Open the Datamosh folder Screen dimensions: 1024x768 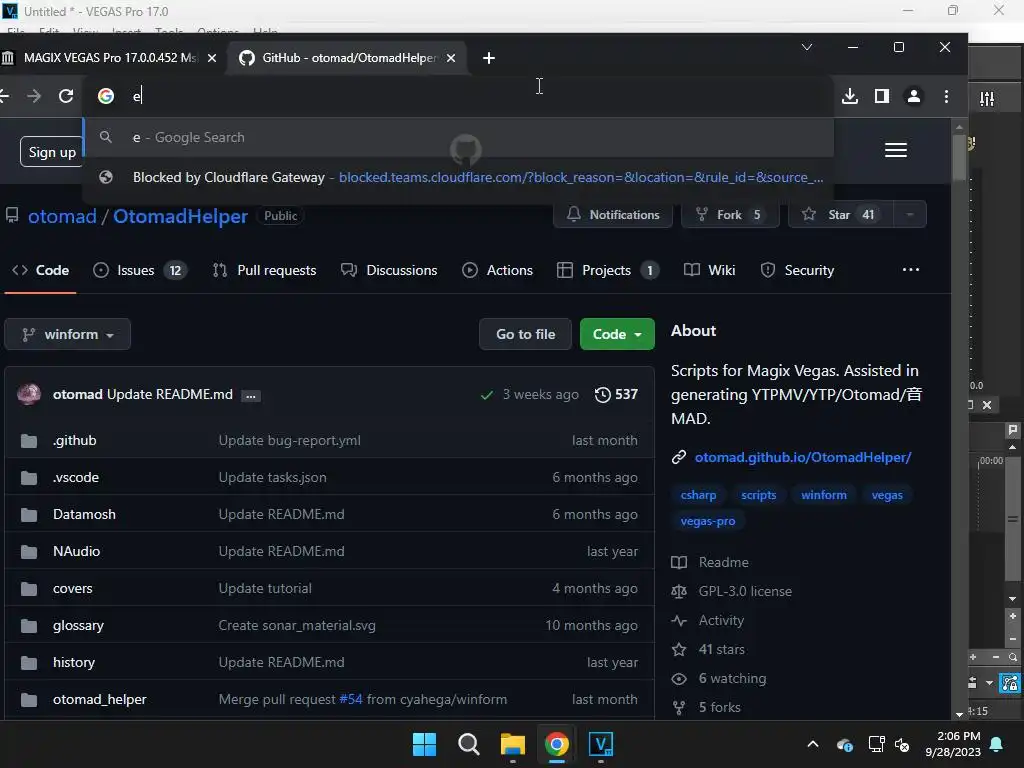[84, 515]
